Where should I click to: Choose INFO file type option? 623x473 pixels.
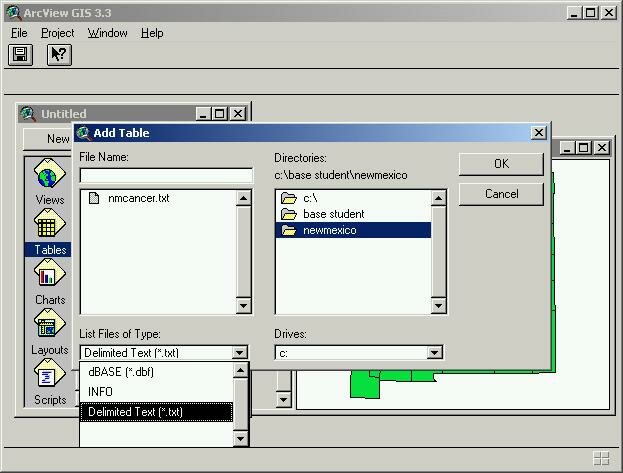(x=157, y=392)
